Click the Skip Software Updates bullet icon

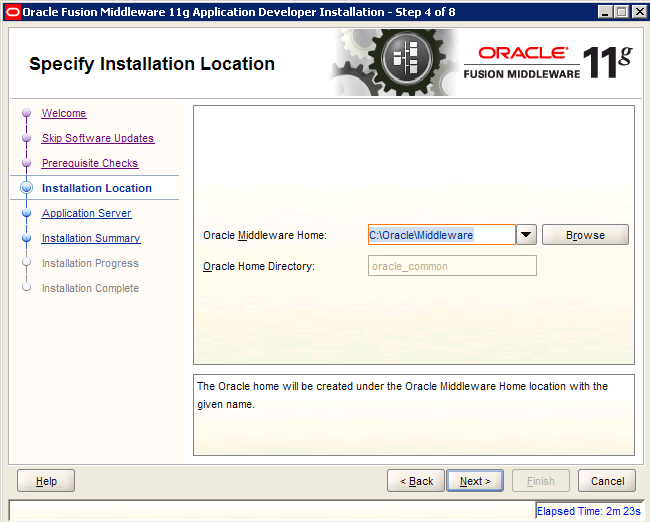coord(27,138)
